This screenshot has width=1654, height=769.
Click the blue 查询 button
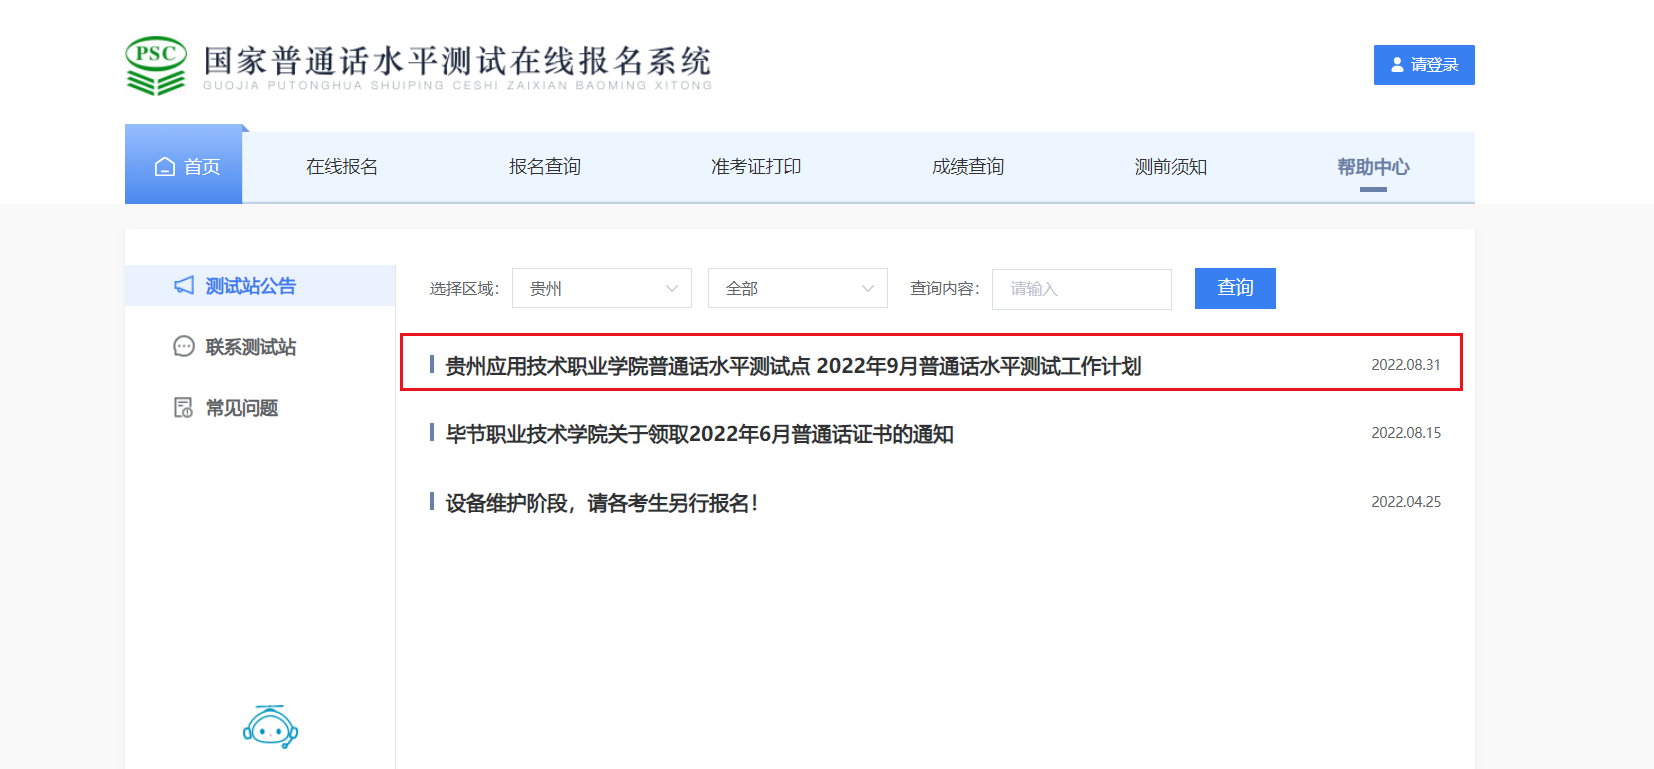pos(1235,288)
